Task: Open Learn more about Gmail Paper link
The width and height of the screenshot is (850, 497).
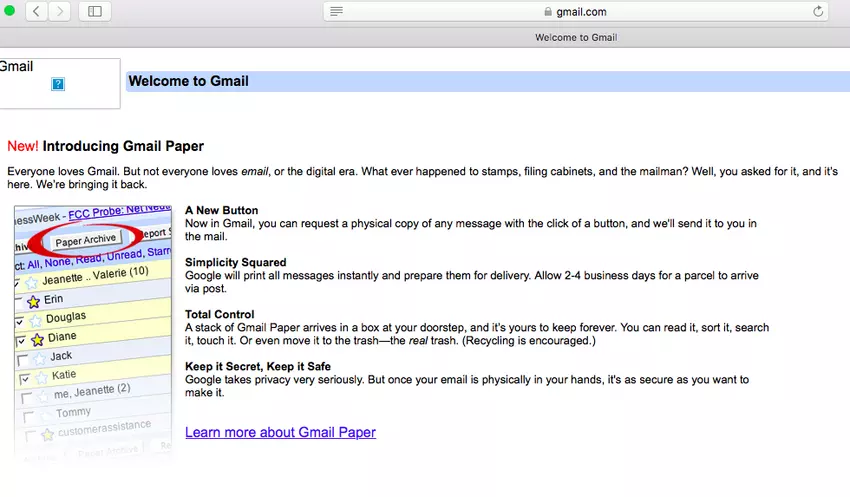Action: [x=280, y=432]
